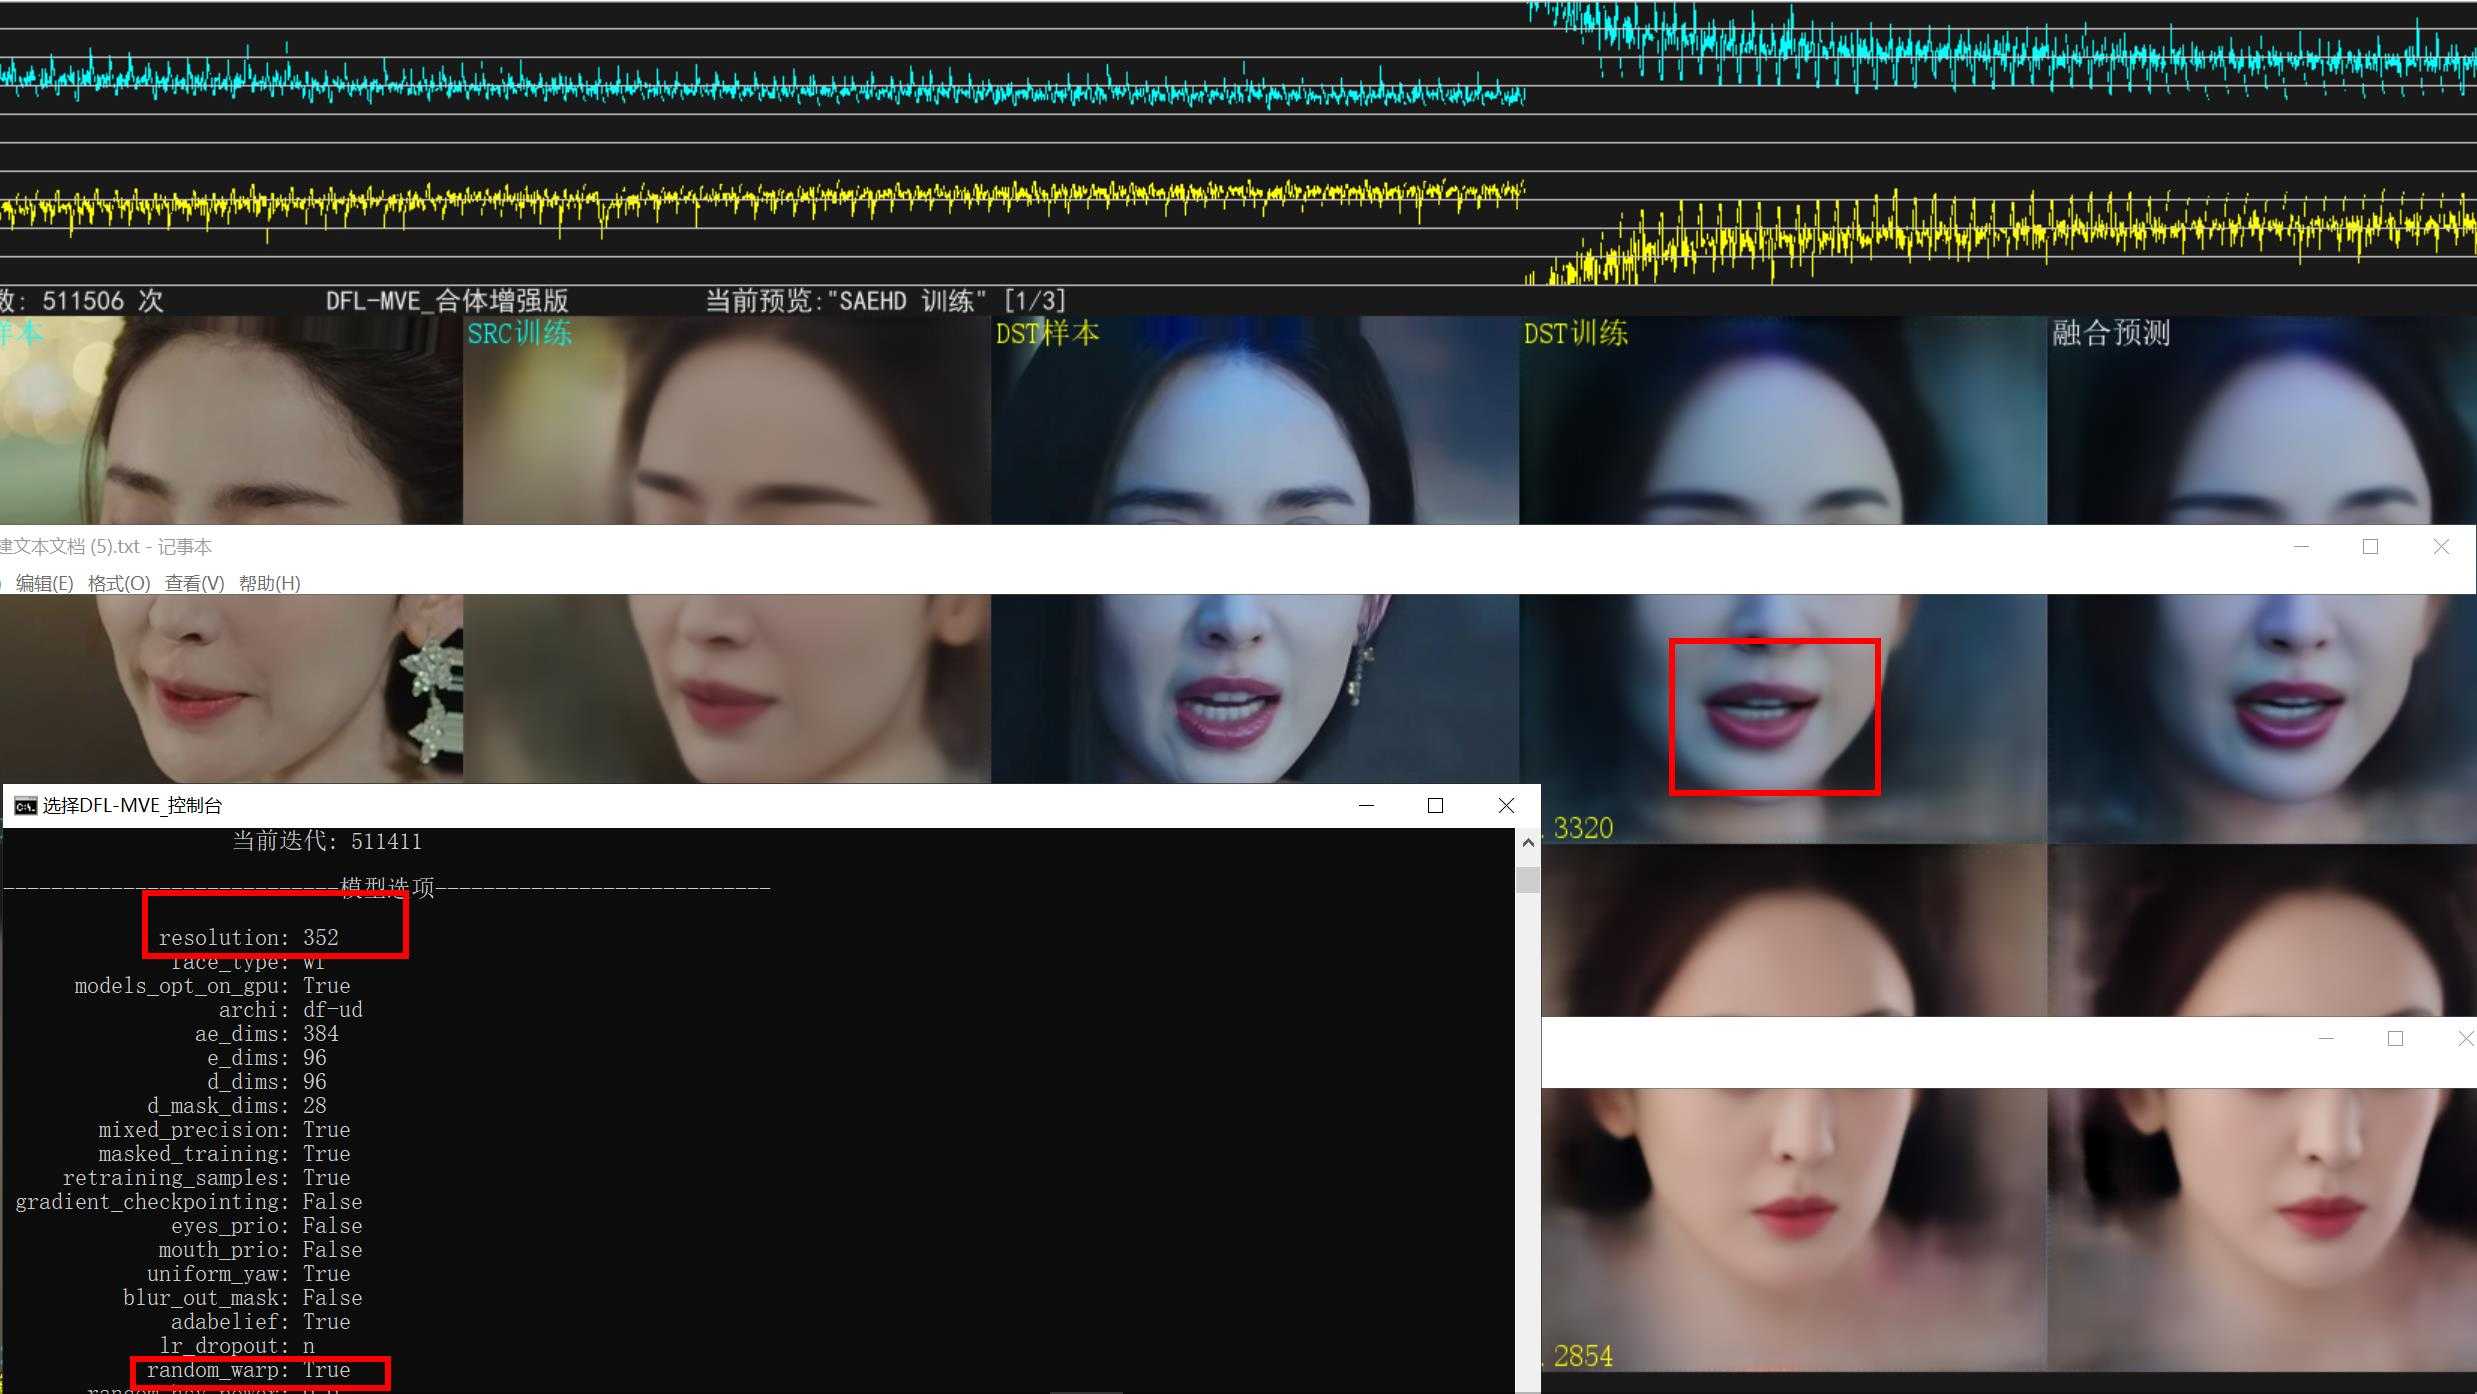Click the 'archi: df-ud' console line
This screenshot has height=1394, width=2477.
pyautogui.click(x=290, y=1010)
